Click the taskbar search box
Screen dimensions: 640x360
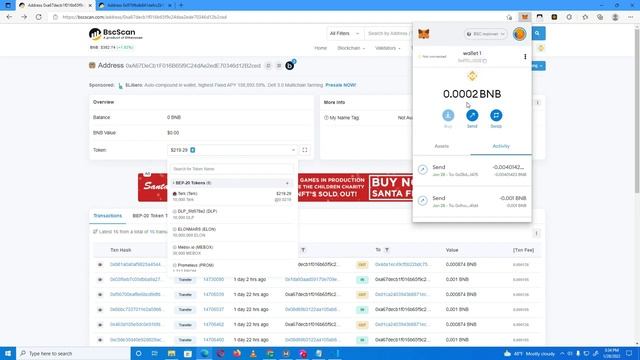click(x=73, y=353)
